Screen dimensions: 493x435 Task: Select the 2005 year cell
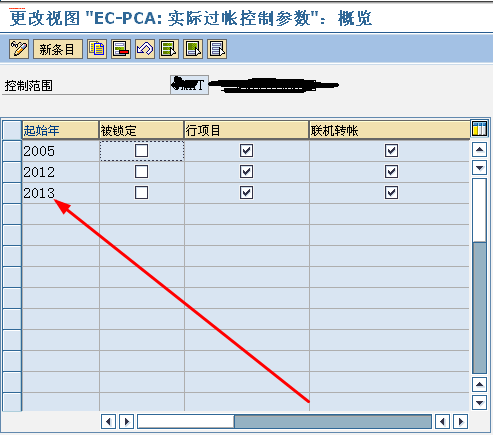pos(60,151)
